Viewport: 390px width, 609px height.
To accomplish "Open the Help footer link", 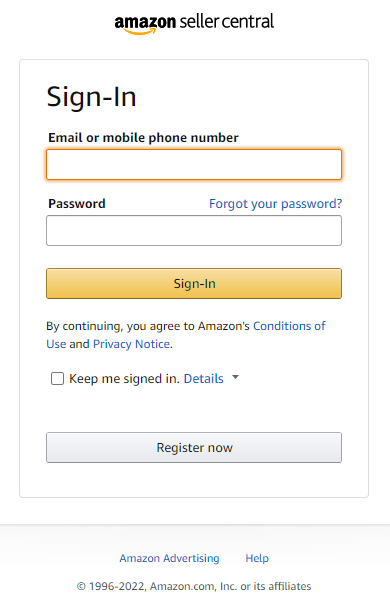I will (x=257, y=558).
